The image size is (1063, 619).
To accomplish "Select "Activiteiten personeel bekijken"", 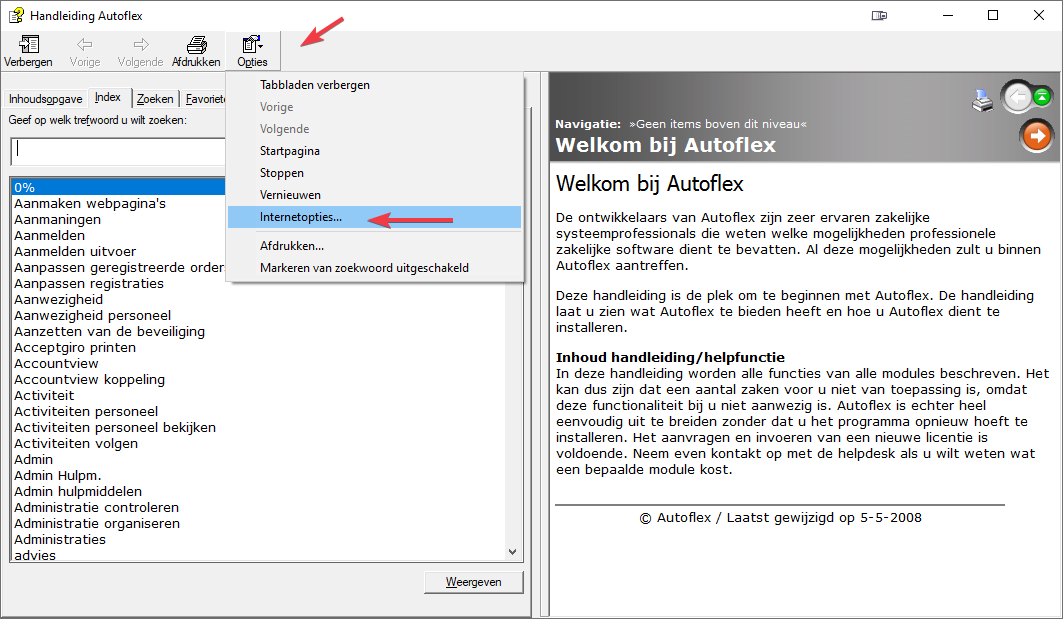I will (115, 427).
